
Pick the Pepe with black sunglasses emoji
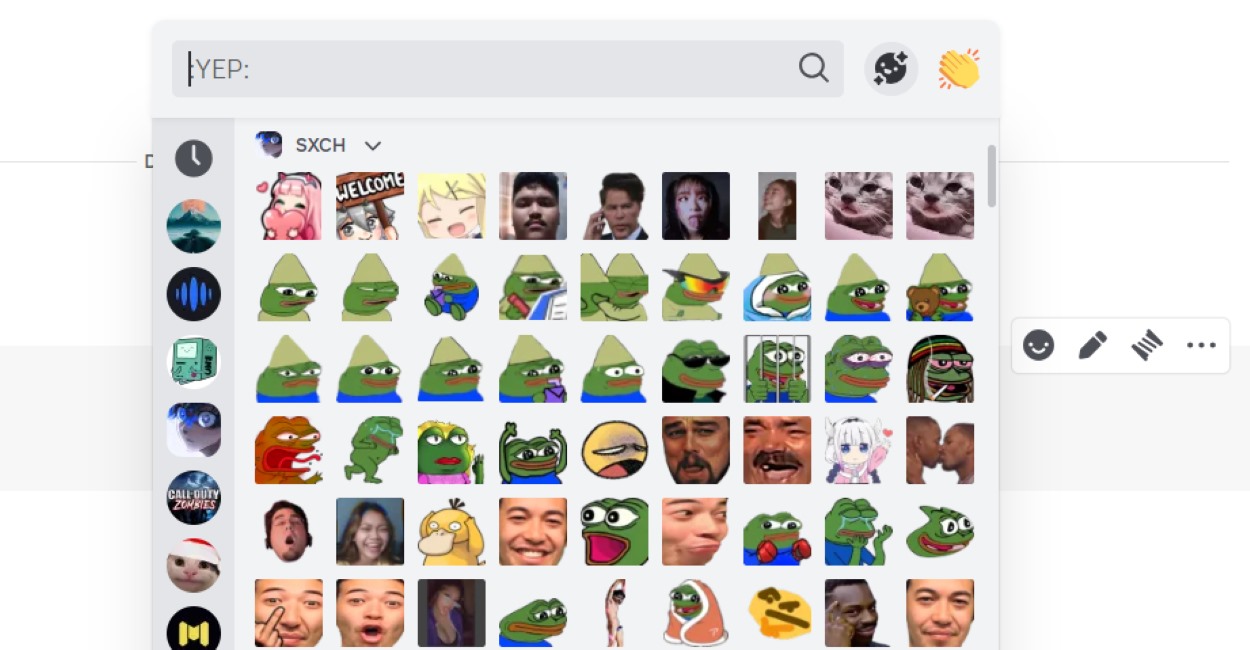click(696, 369)
